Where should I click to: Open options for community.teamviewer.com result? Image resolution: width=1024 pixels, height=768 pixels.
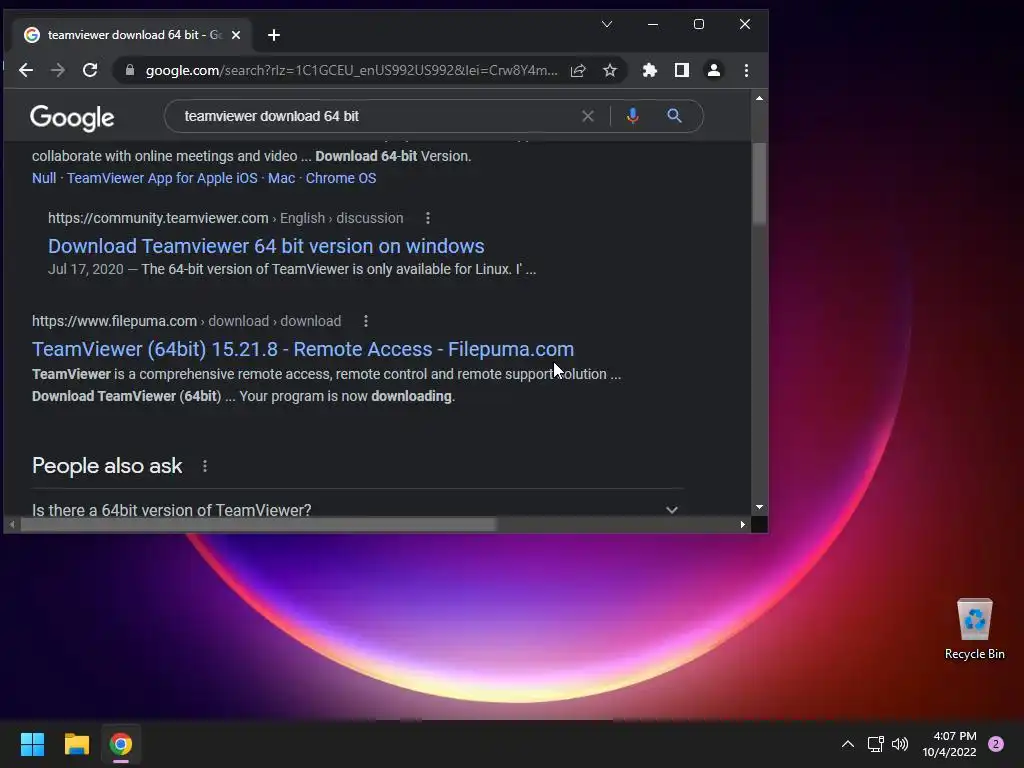[x=428, y=218]
